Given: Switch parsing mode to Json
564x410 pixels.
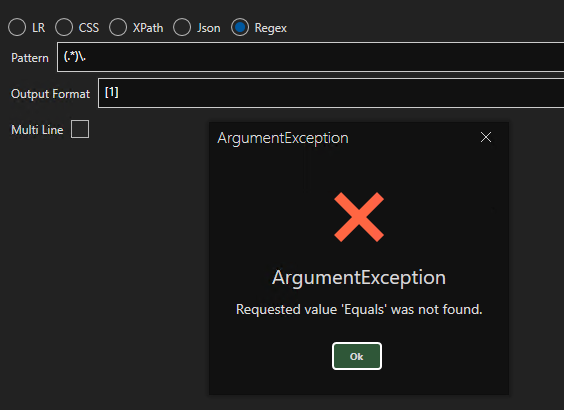Looking at the screenshot, I should click(182, 27).
